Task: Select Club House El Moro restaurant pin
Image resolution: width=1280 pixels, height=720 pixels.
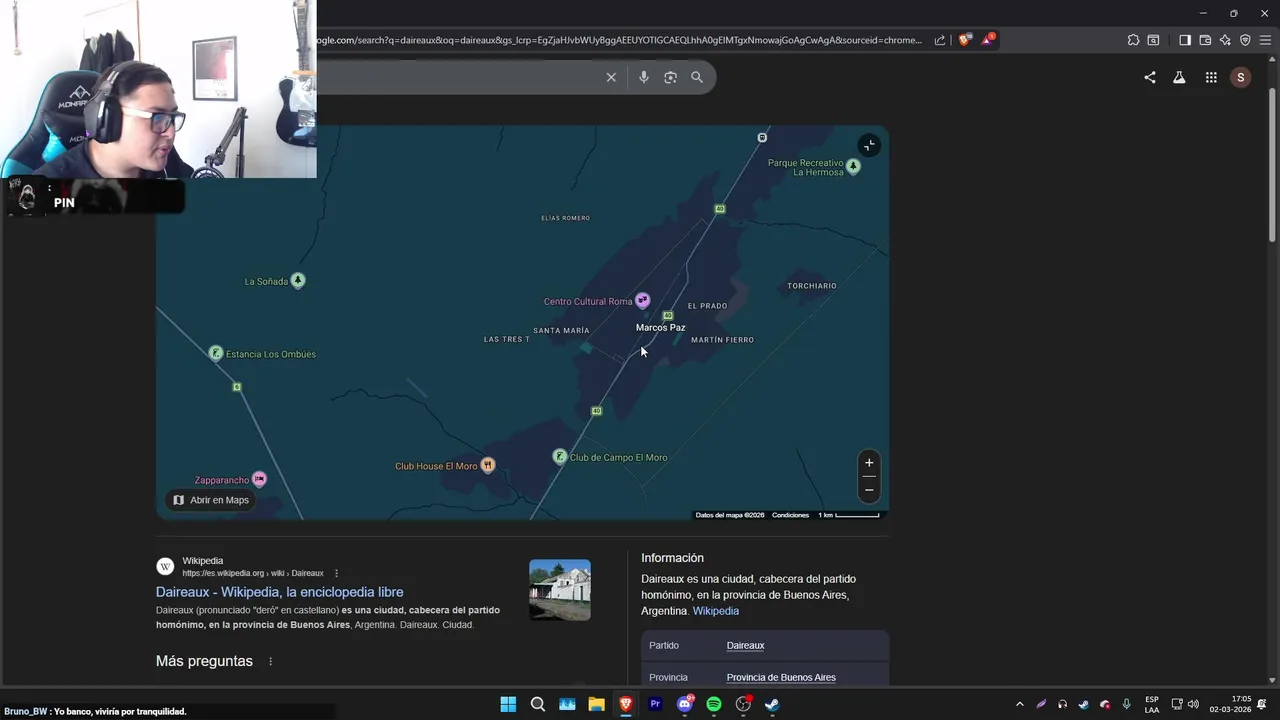Action: 487,465
